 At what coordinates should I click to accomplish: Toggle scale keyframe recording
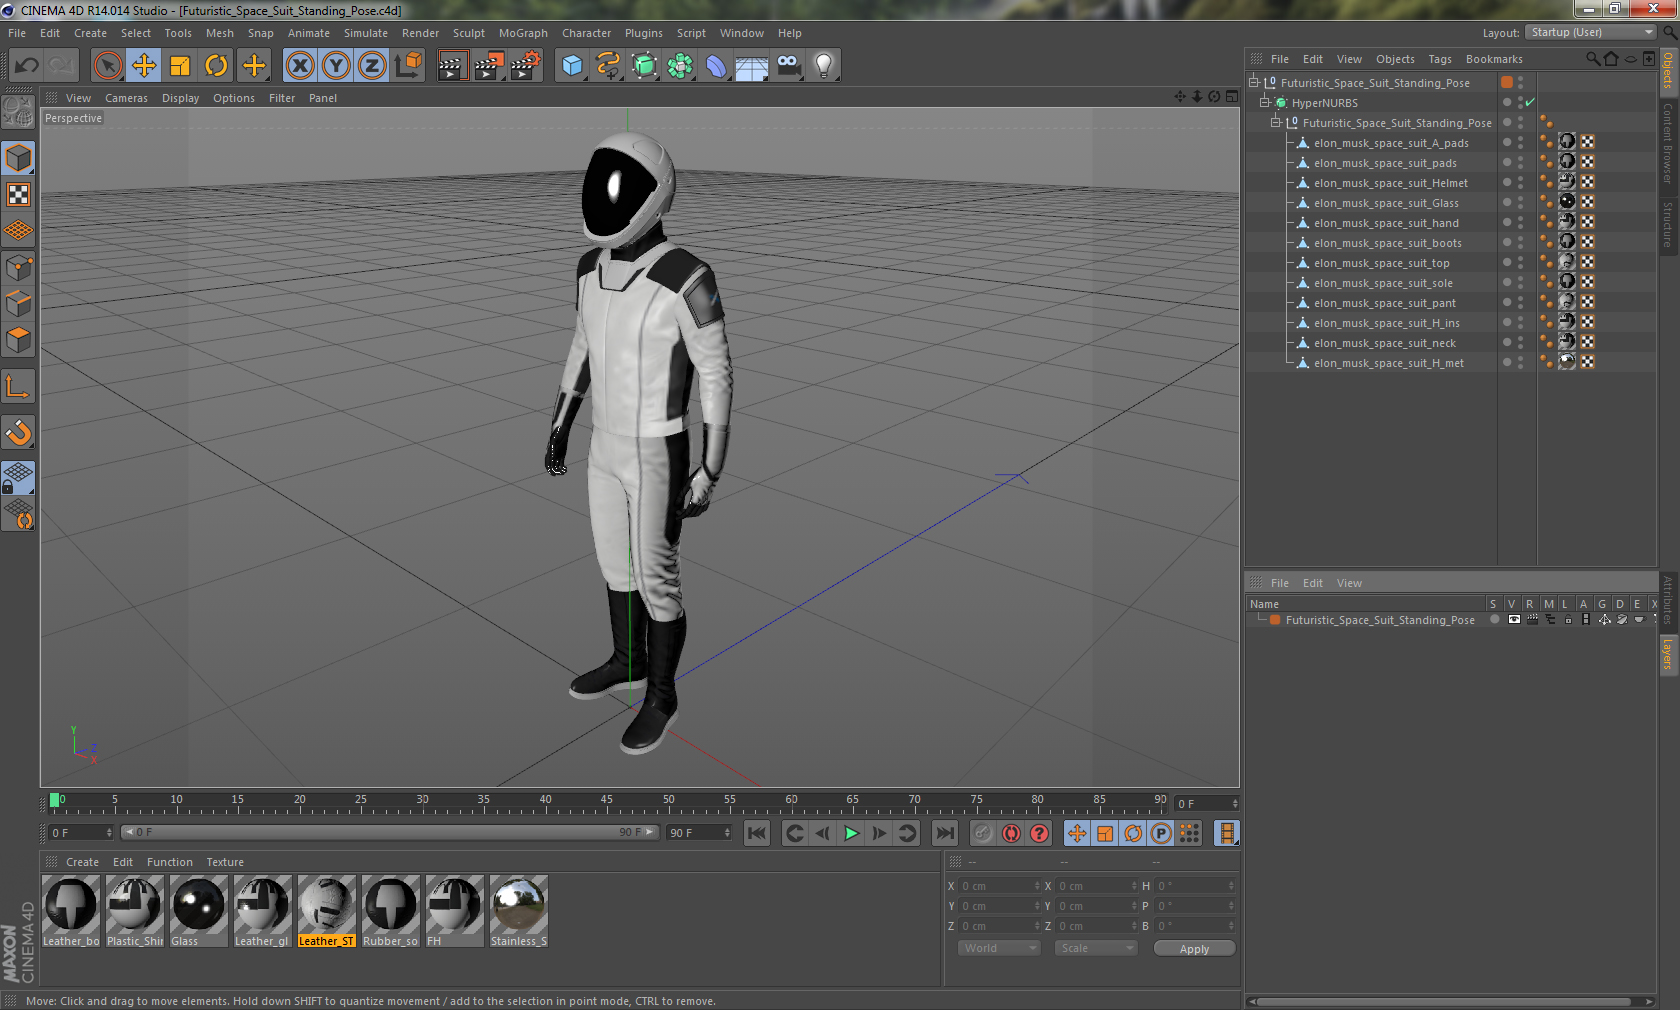(x=1105, y=833)
